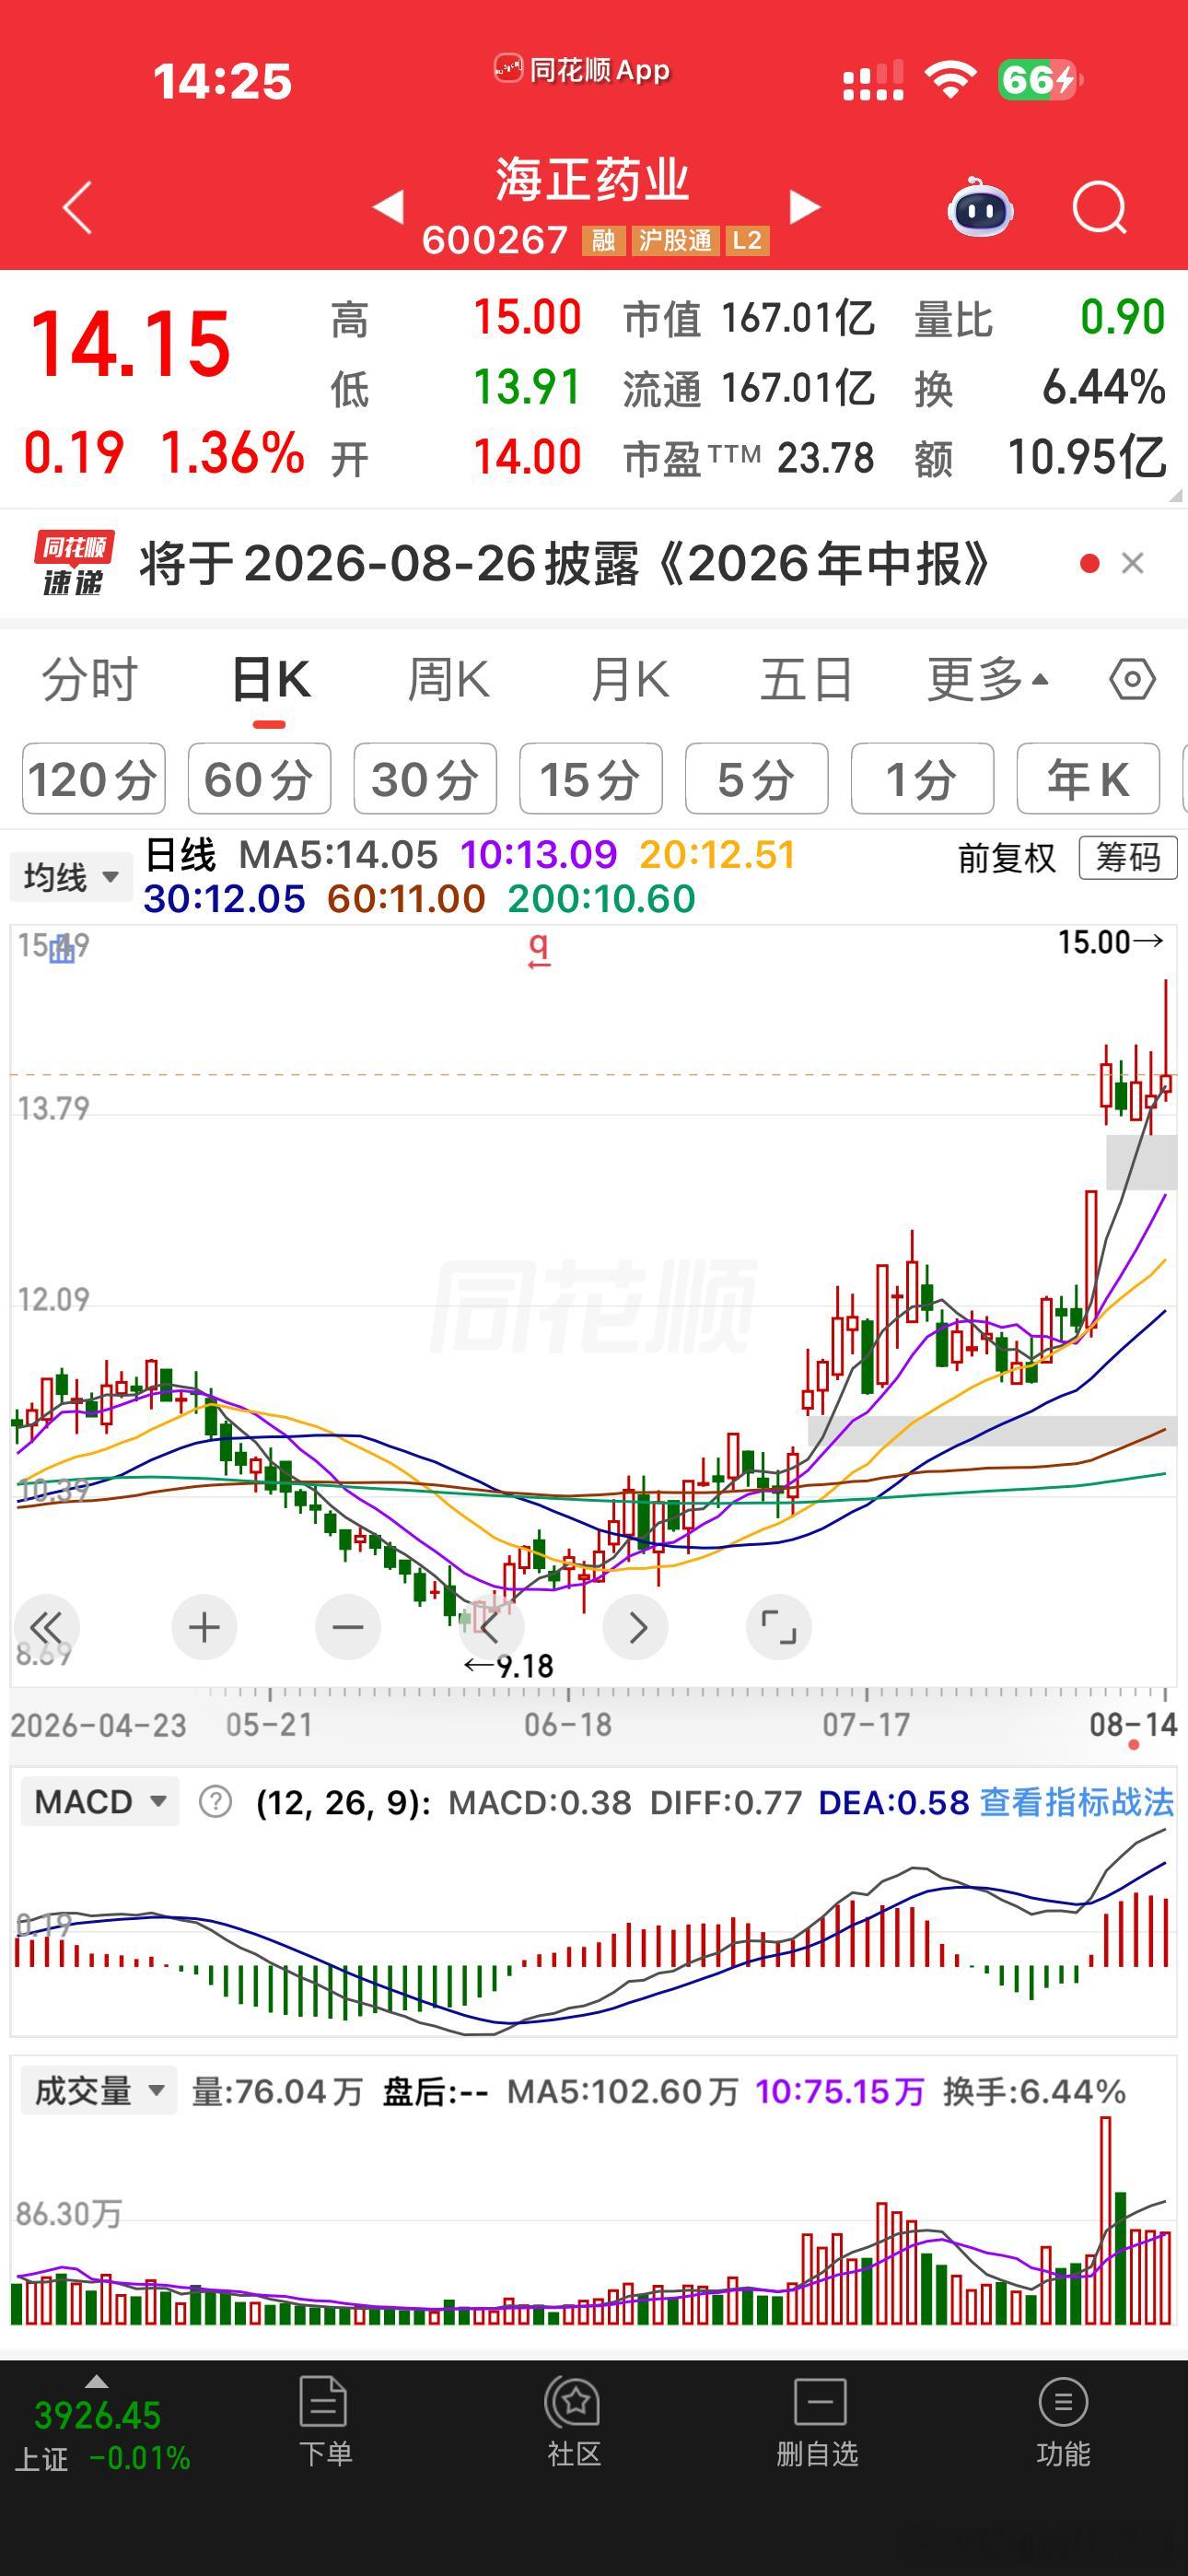Screen dimensions: 1188x2576
Task: Jump to earliest data with double-left arrows
Action: pyautogui.click(x=46, y=1627)
